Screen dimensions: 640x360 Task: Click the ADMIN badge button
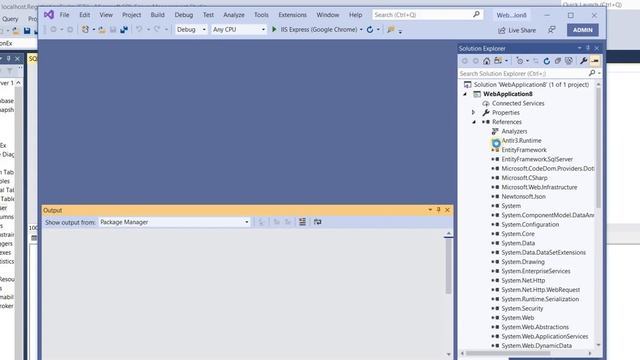(x=582, y=30)
